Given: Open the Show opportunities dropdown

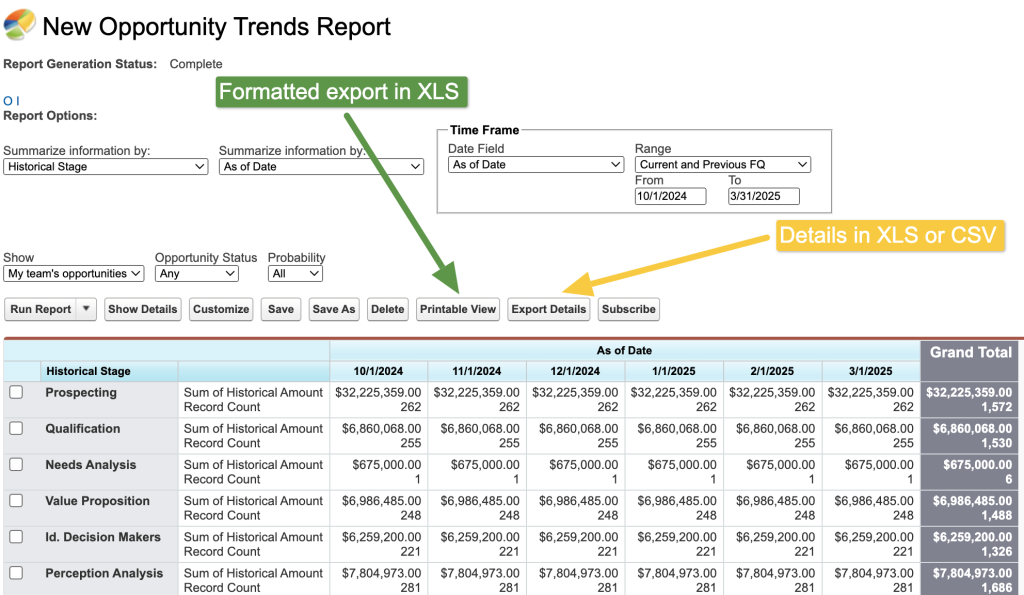Looking at the screenshot, I should (x=74, y=274).
